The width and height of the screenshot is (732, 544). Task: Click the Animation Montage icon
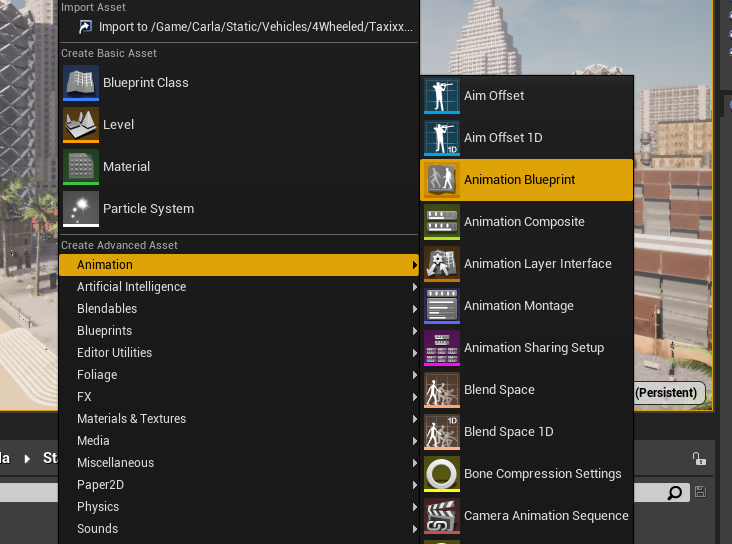point(442,306)
